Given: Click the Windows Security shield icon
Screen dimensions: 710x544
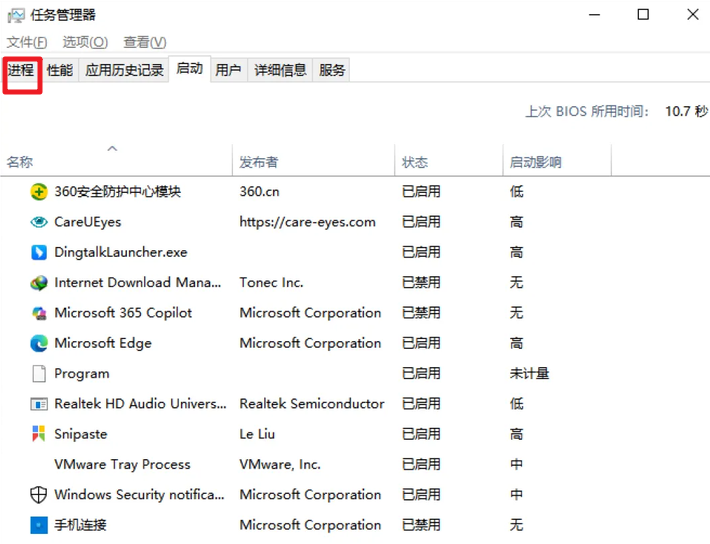Looking at the screenshot, I should pos(38,495).
